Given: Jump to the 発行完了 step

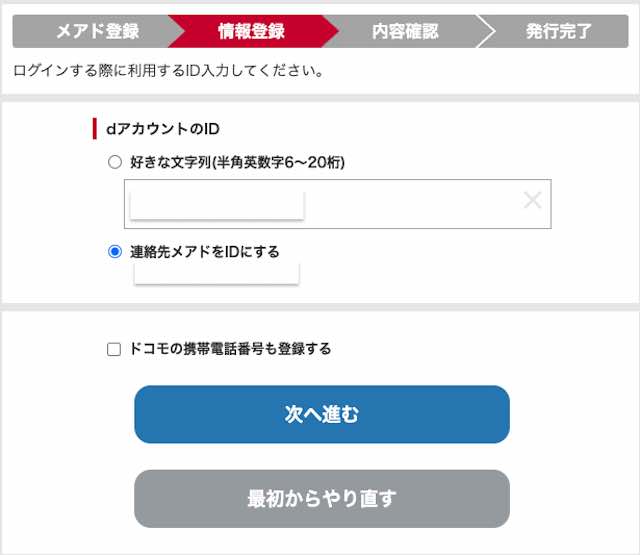Looking at the screenshot, I should (558, 31).
